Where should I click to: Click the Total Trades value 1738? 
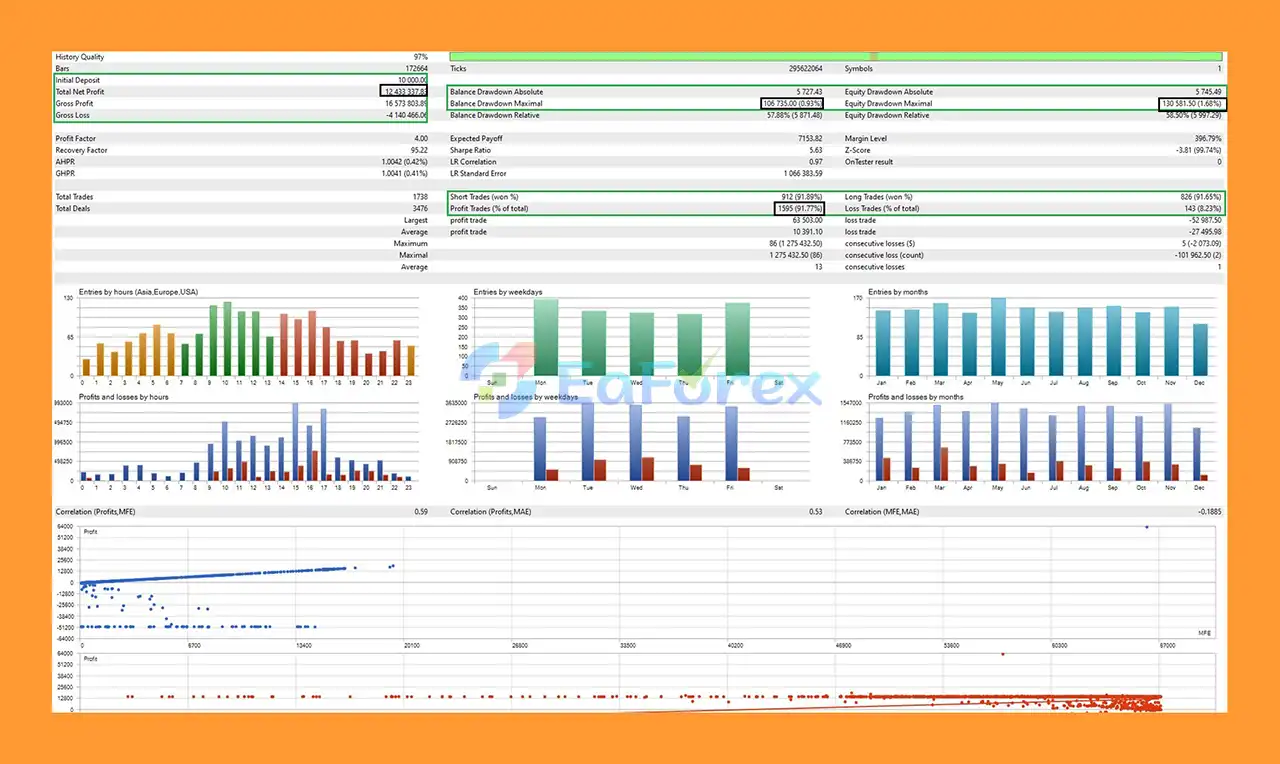418,197
